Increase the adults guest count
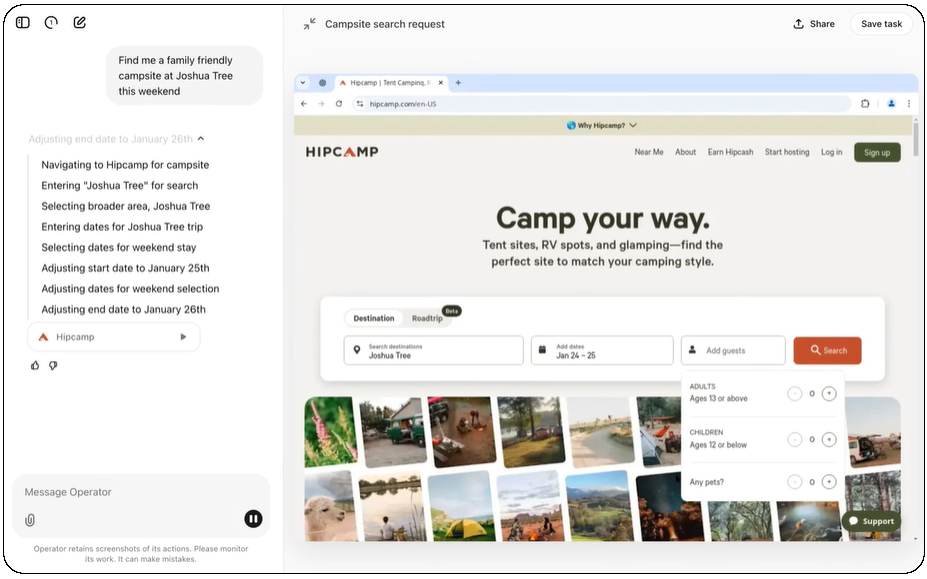The height and width of the screenshot is (579, 927). pyautogui.click(x=828, y=394)
